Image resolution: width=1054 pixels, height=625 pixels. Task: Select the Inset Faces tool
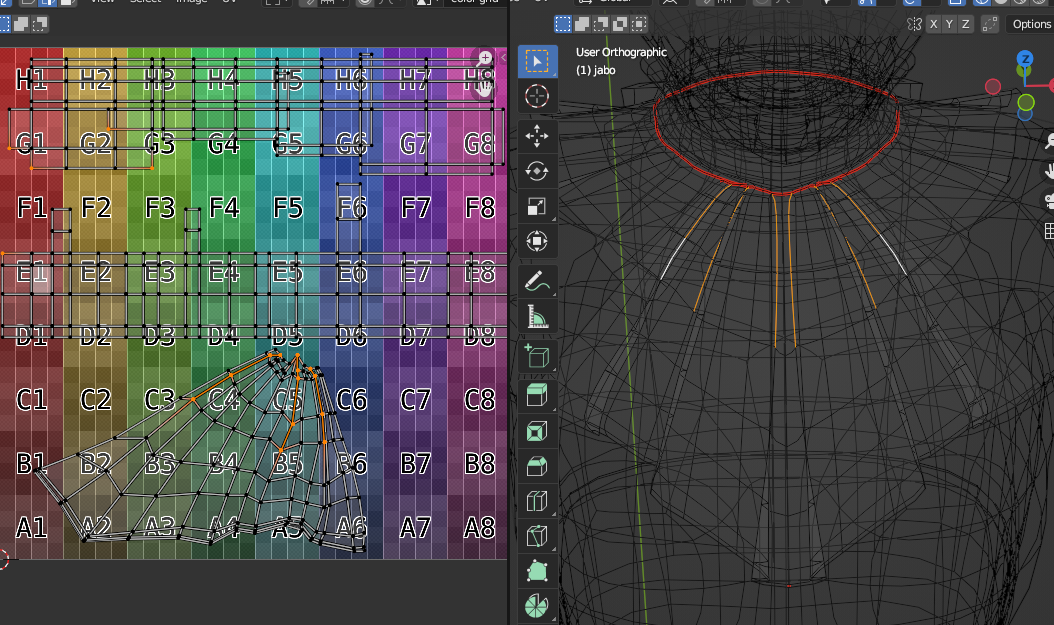(x=537, y=431)
